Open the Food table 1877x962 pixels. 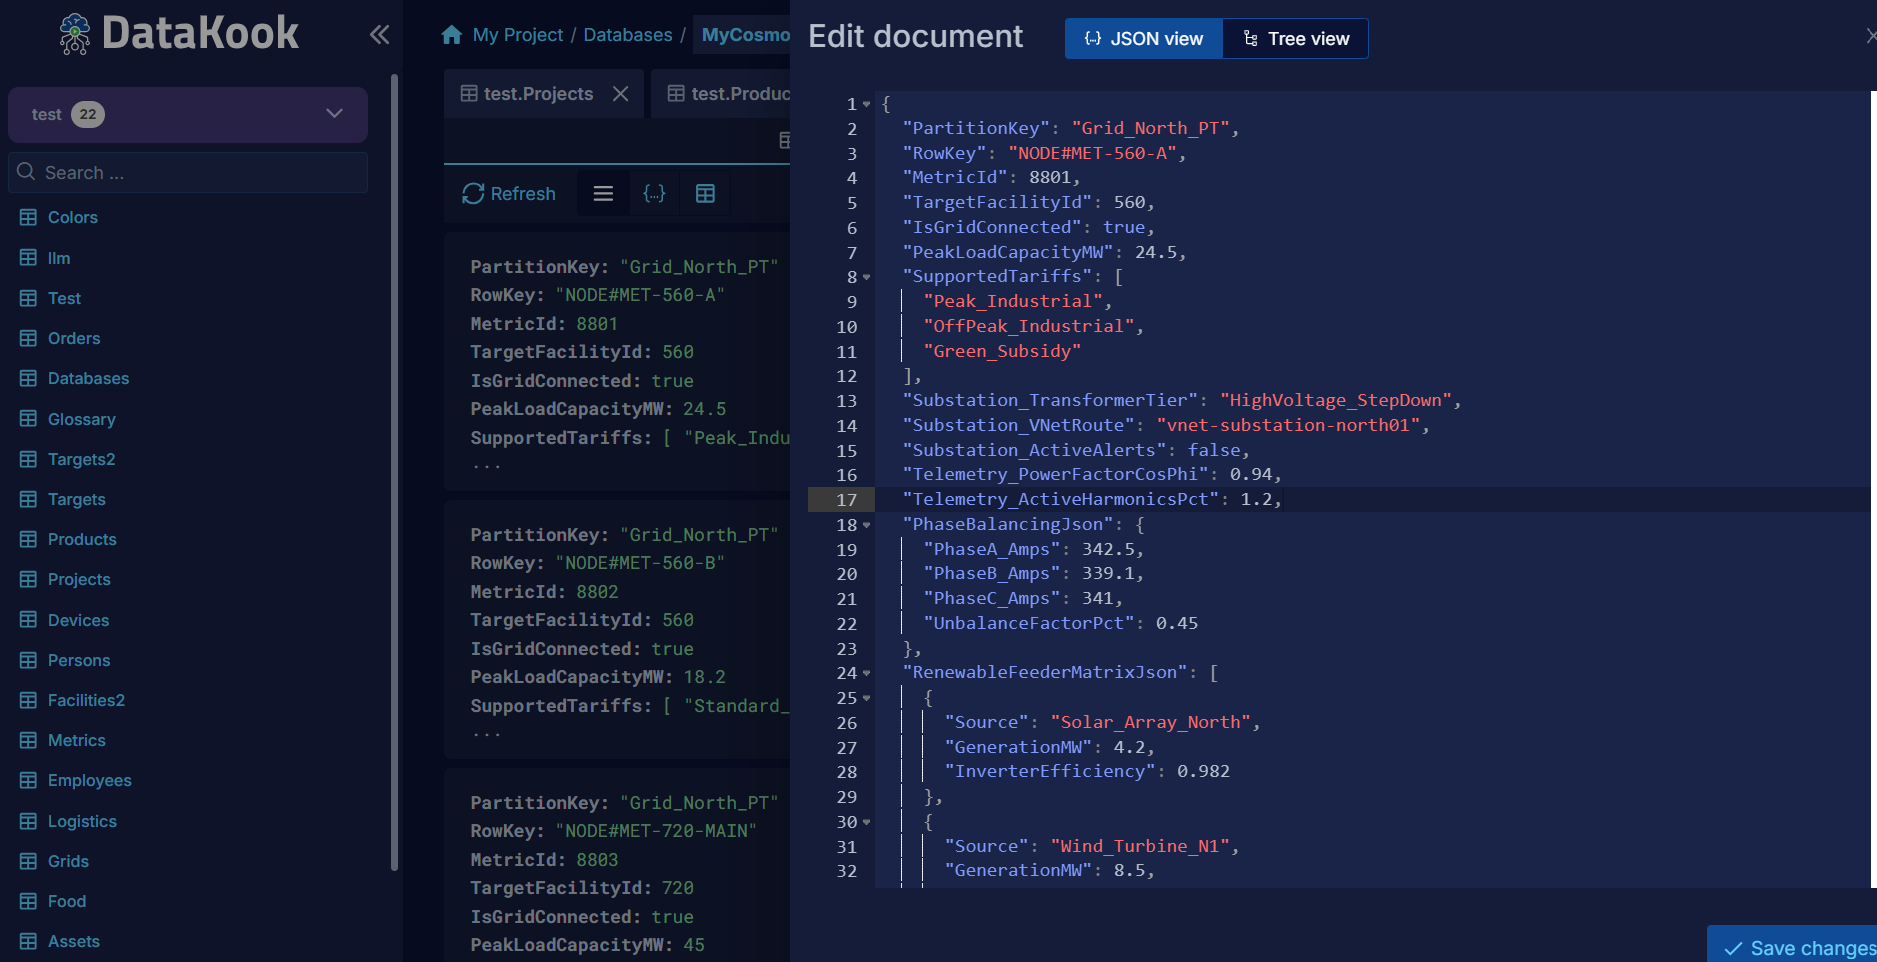[67, 901]
